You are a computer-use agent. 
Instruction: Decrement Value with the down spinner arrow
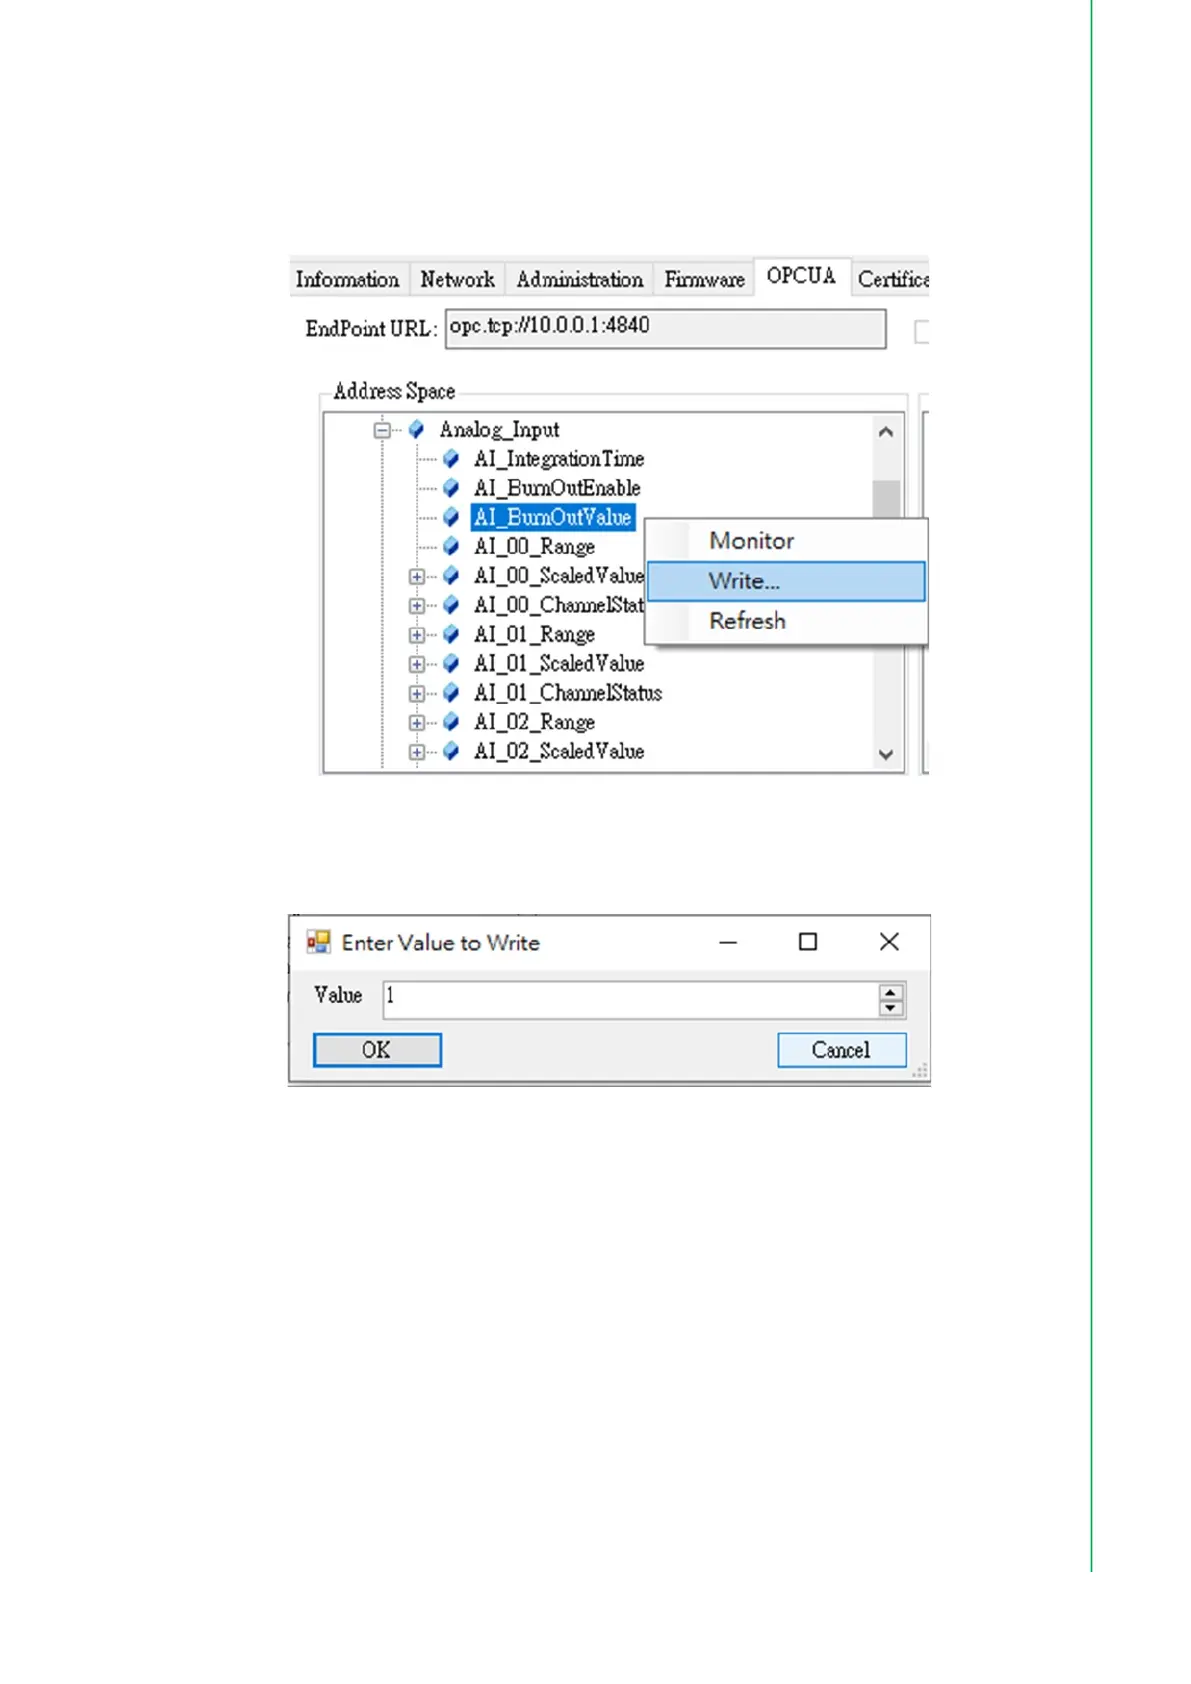click(x=891, y=1008)
